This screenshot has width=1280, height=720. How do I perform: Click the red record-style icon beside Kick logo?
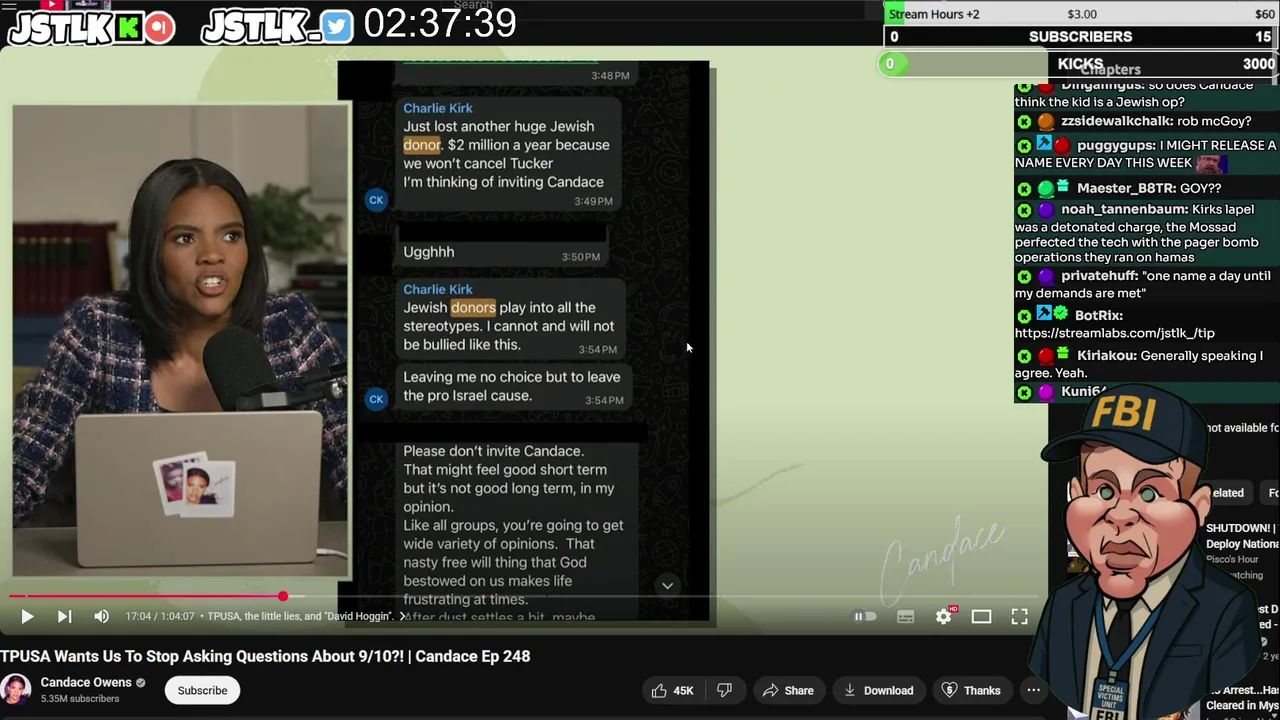(x=159, y=27)
